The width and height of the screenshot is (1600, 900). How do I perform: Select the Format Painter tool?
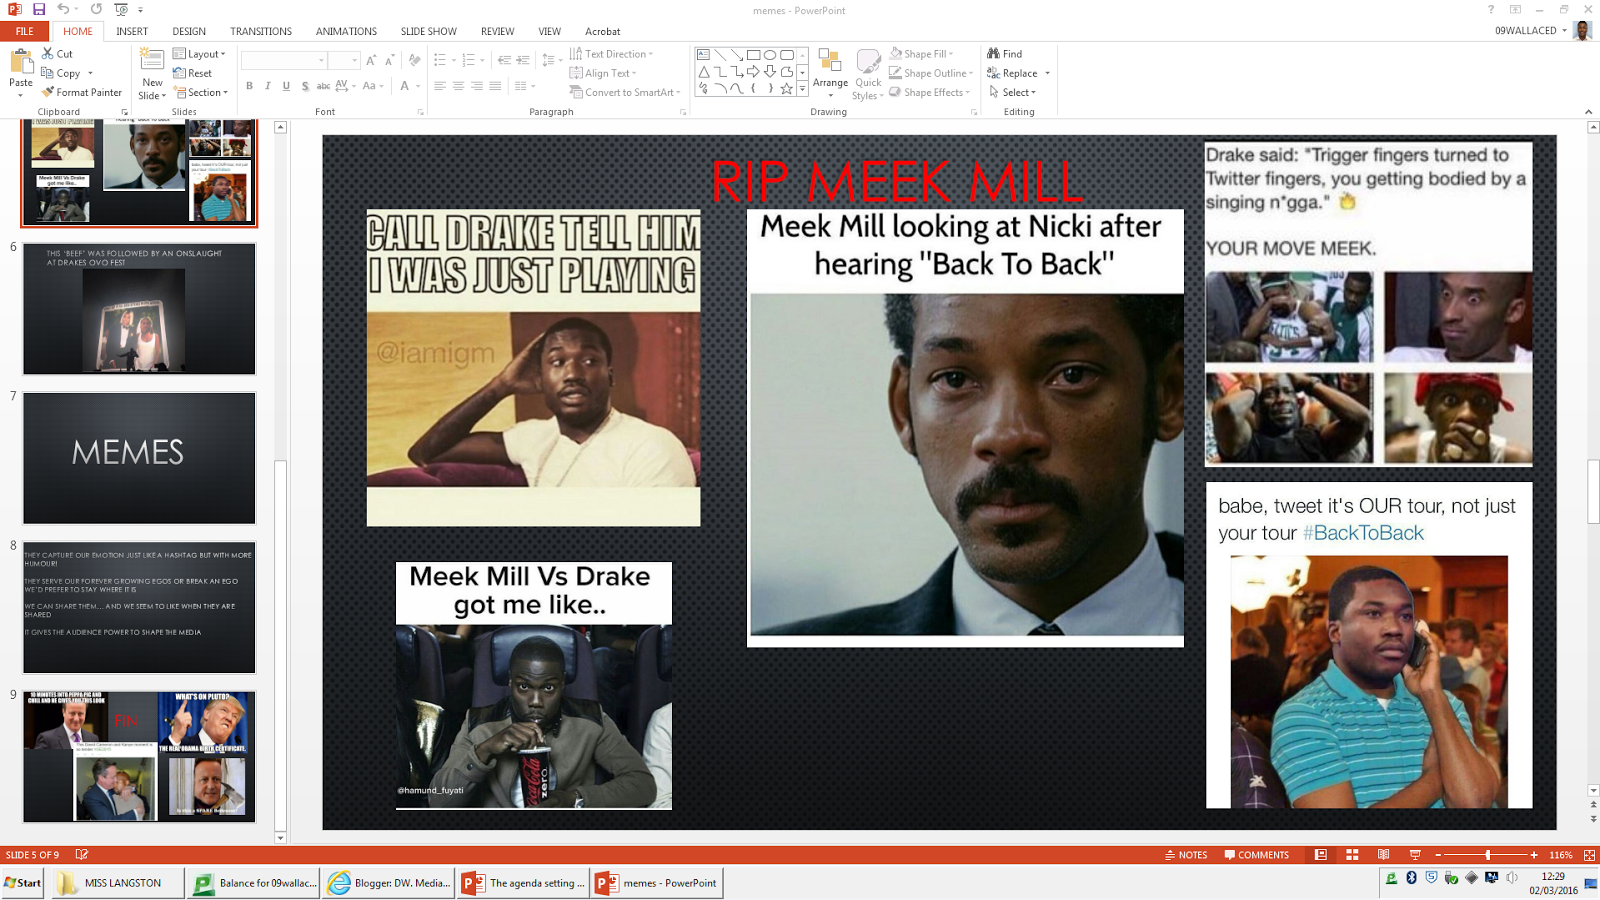tap(81, 92)
